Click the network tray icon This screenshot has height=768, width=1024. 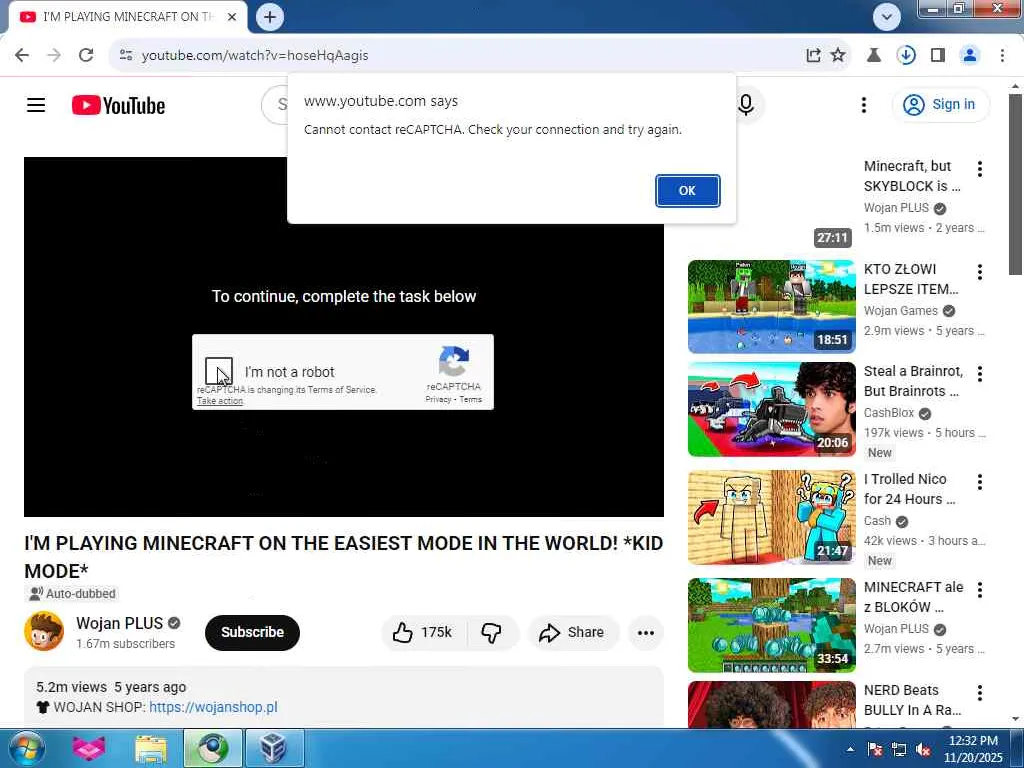click(x=899, y=749)
